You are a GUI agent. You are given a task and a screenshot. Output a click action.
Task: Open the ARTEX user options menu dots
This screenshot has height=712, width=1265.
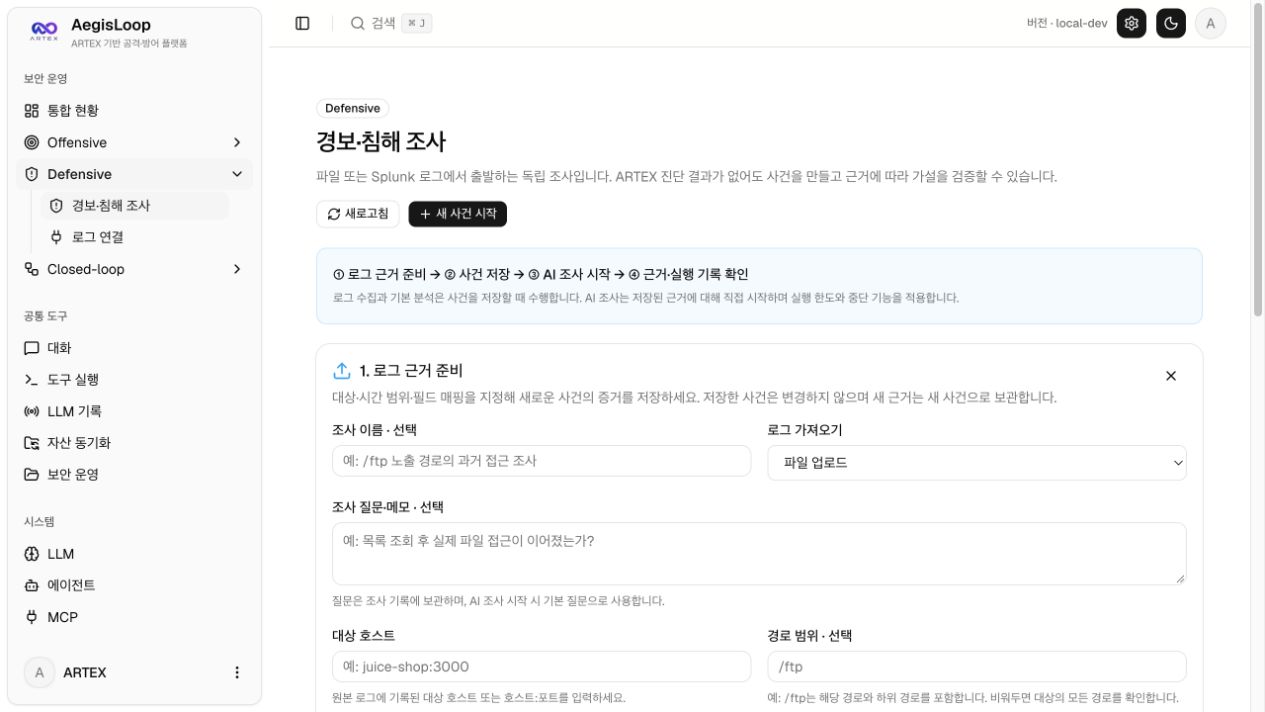[x=237, y=673]
